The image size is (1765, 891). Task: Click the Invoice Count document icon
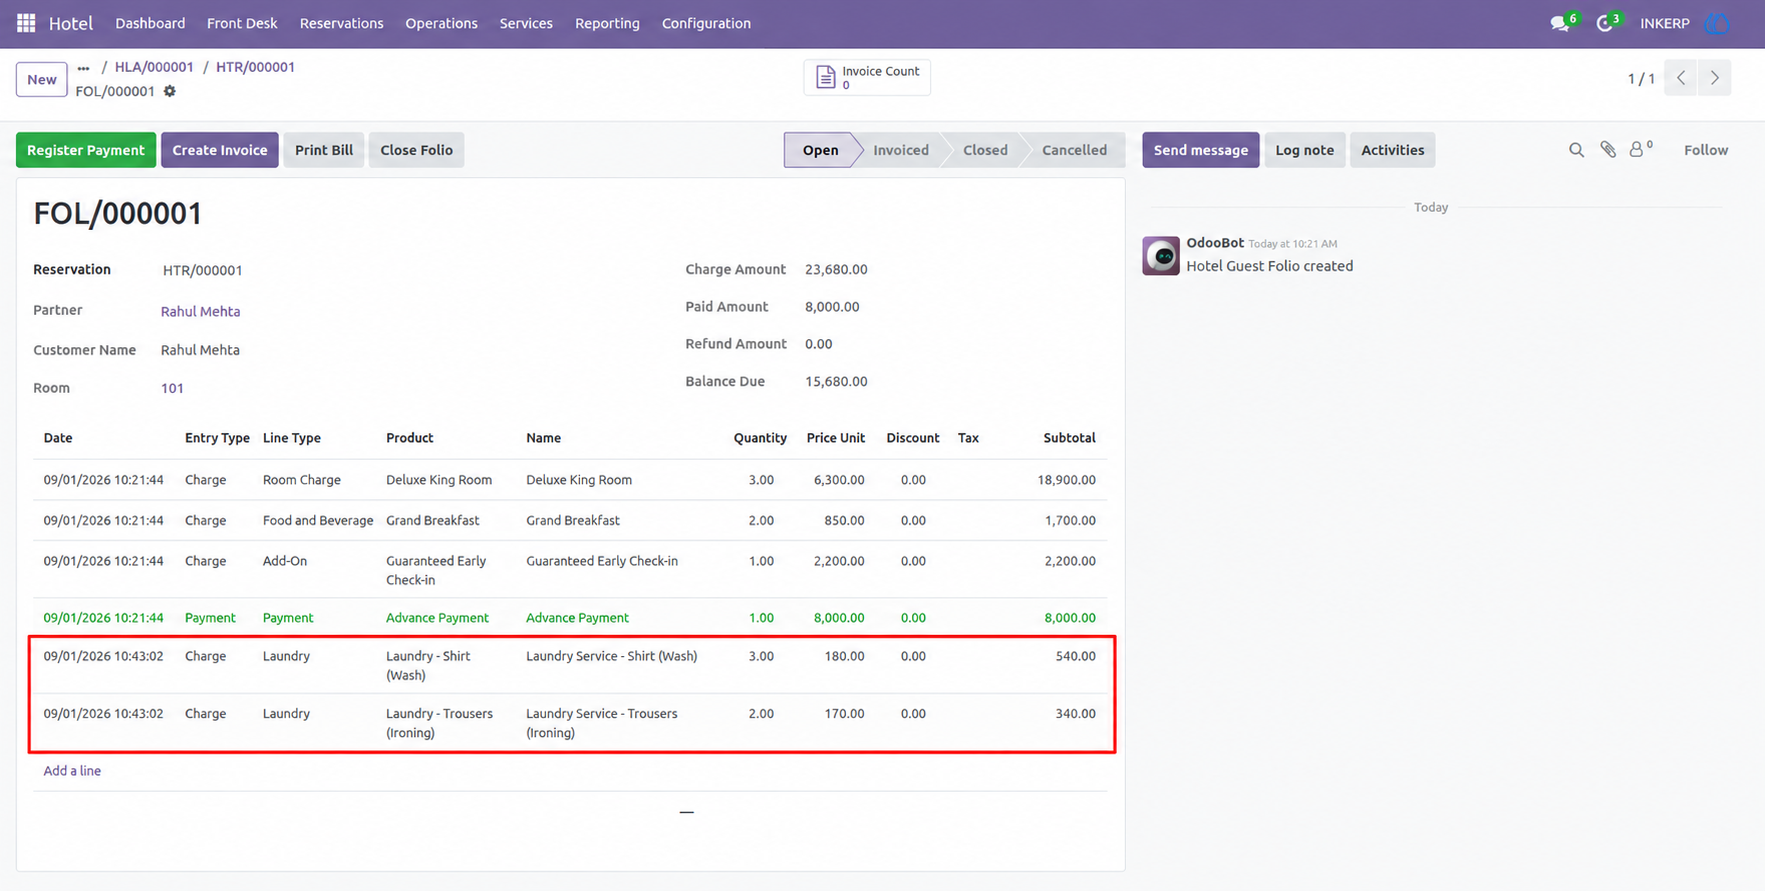(x=825, y=77)
